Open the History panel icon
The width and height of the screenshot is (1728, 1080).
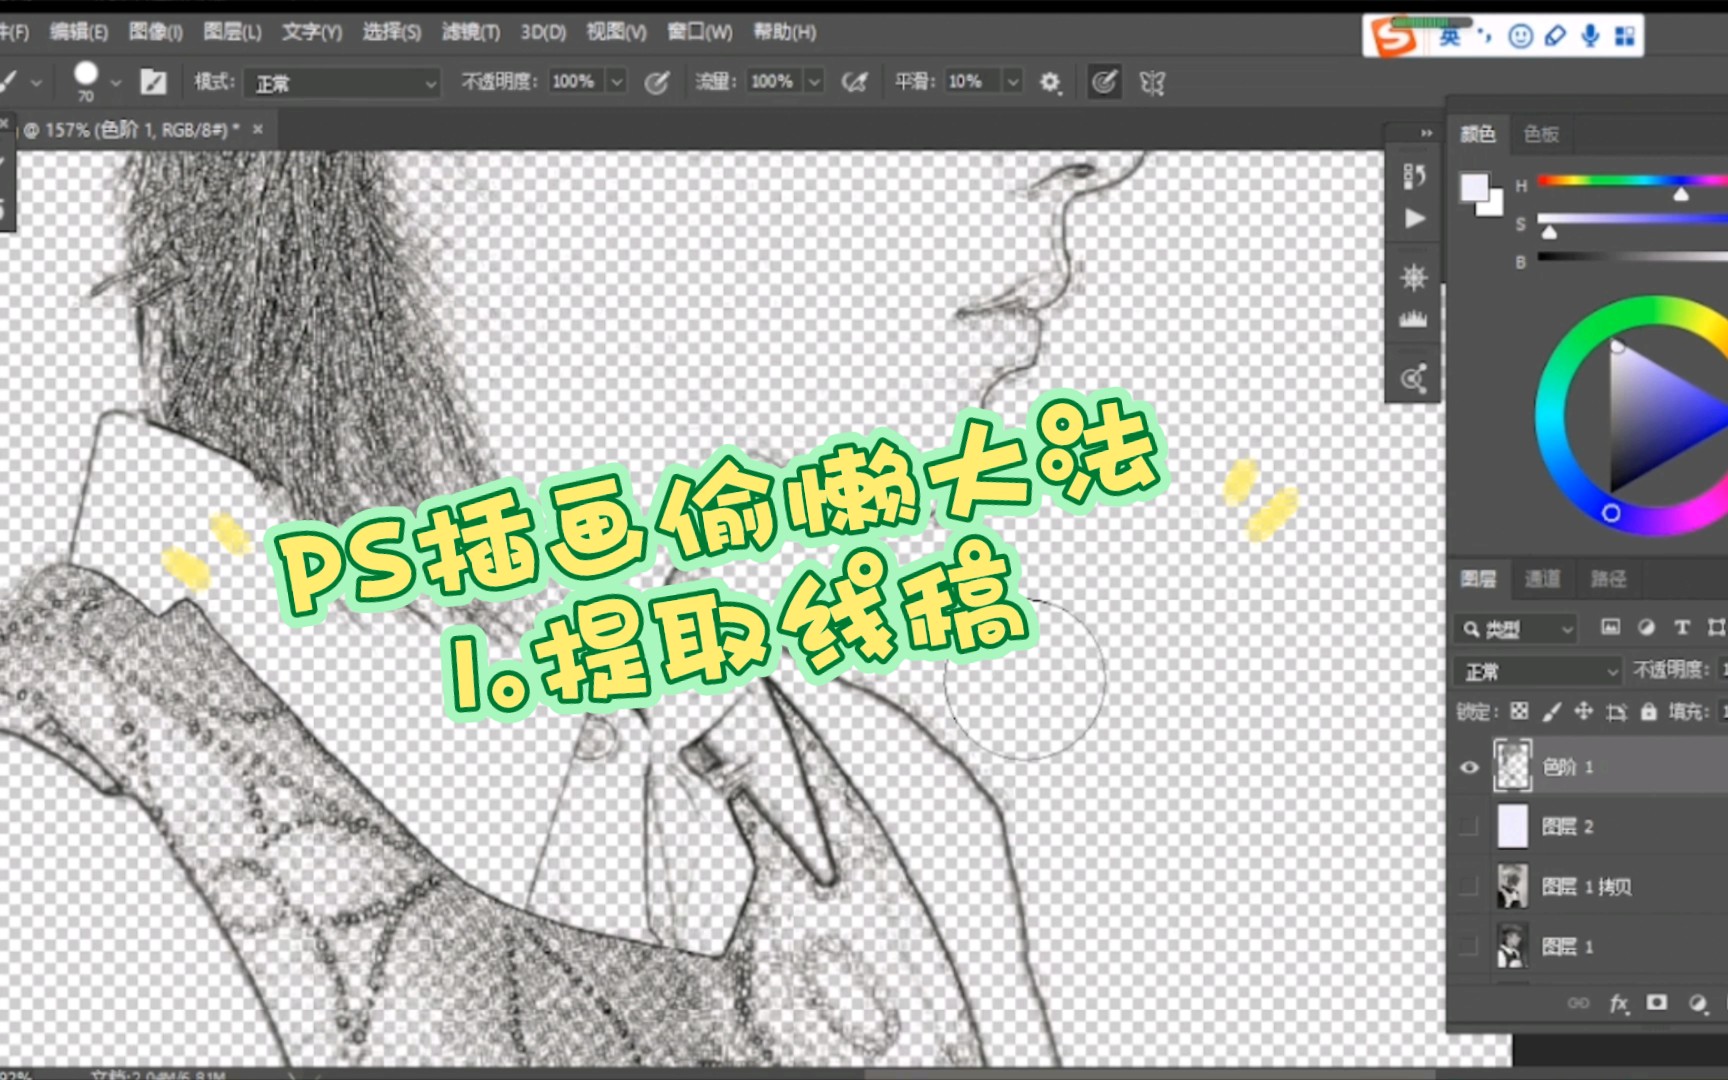1414,176
